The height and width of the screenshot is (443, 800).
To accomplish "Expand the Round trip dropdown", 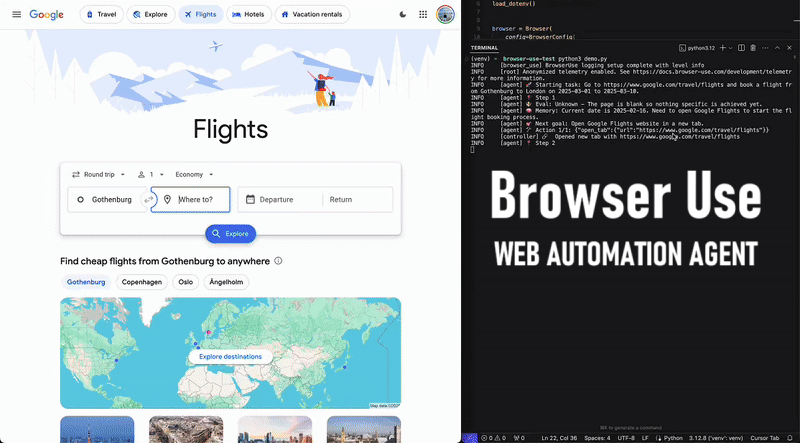I will tap(98, 175).
